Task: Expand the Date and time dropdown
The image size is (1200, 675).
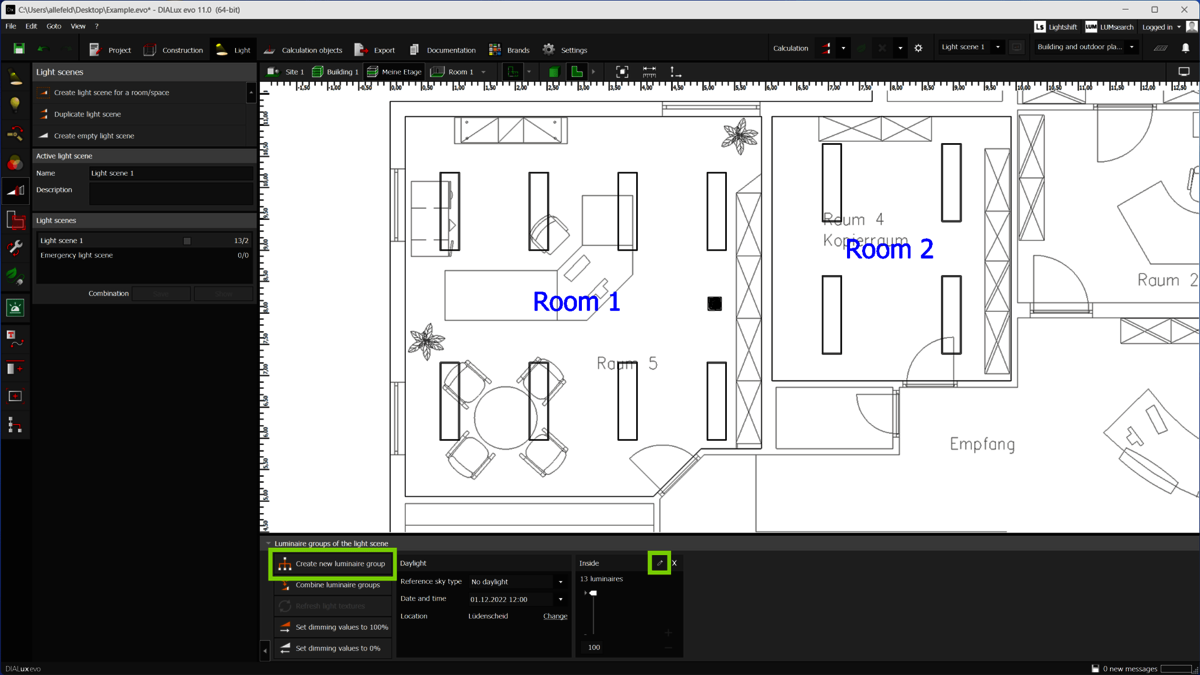Action: click(560, 600)
